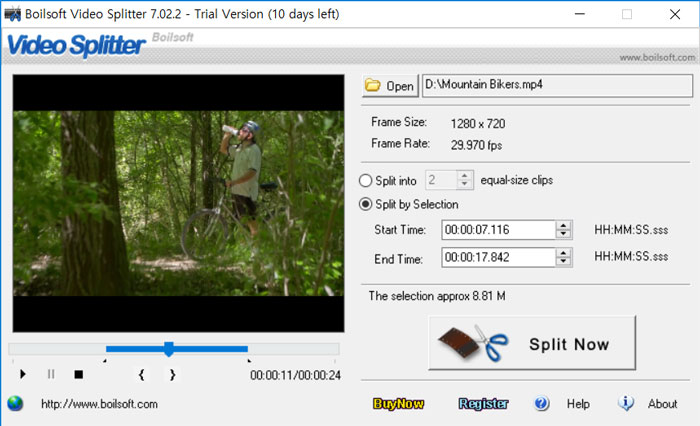Viewport: 700px width, 426px height.
Task: Click the Help question mark icon
Action: pyautogui.click(x=542, y=404)
